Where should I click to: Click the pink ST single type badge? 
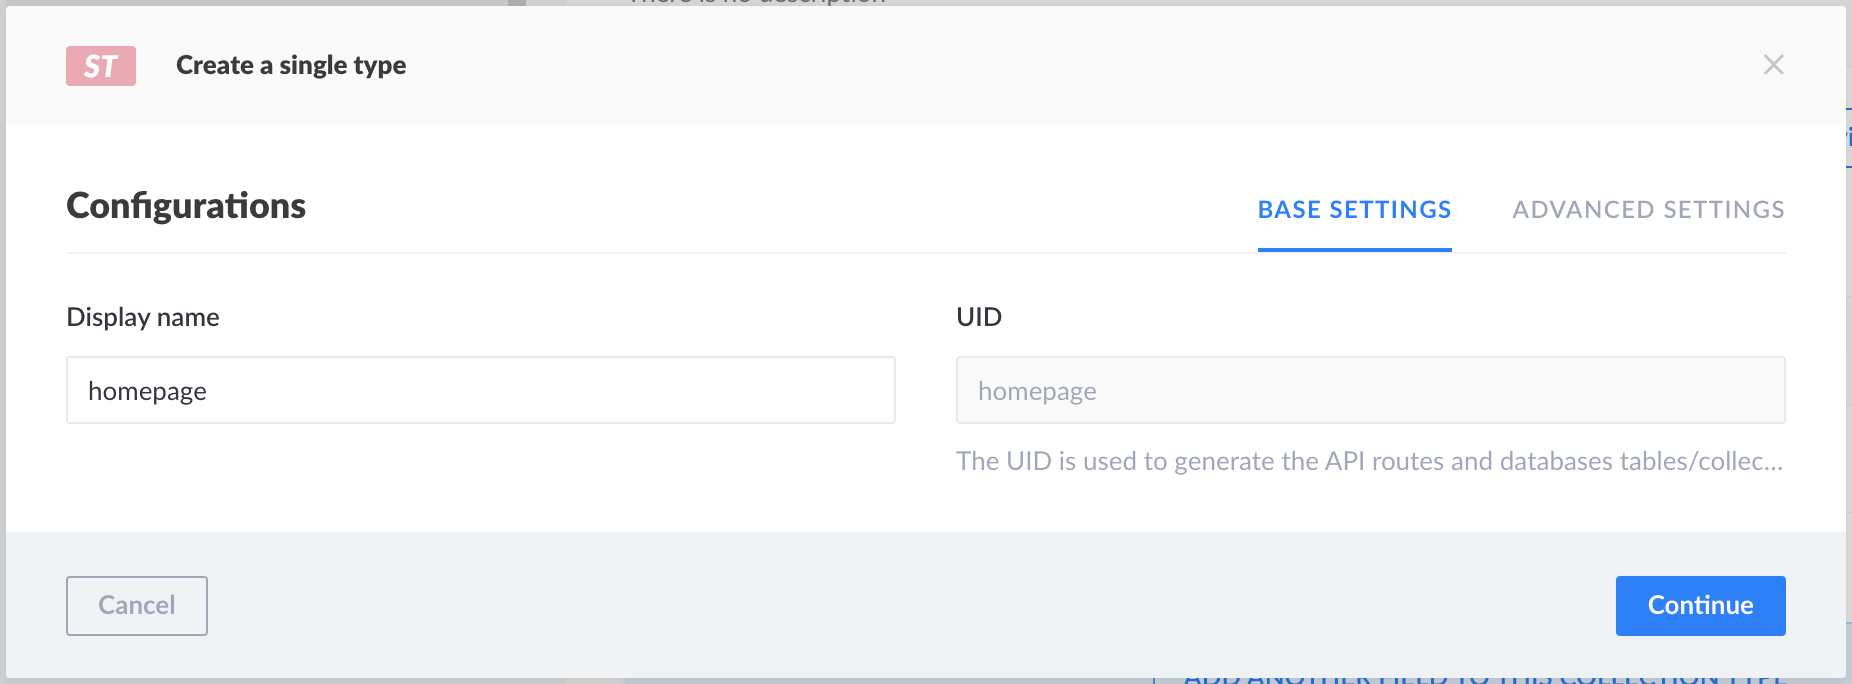tap(101, 66)
